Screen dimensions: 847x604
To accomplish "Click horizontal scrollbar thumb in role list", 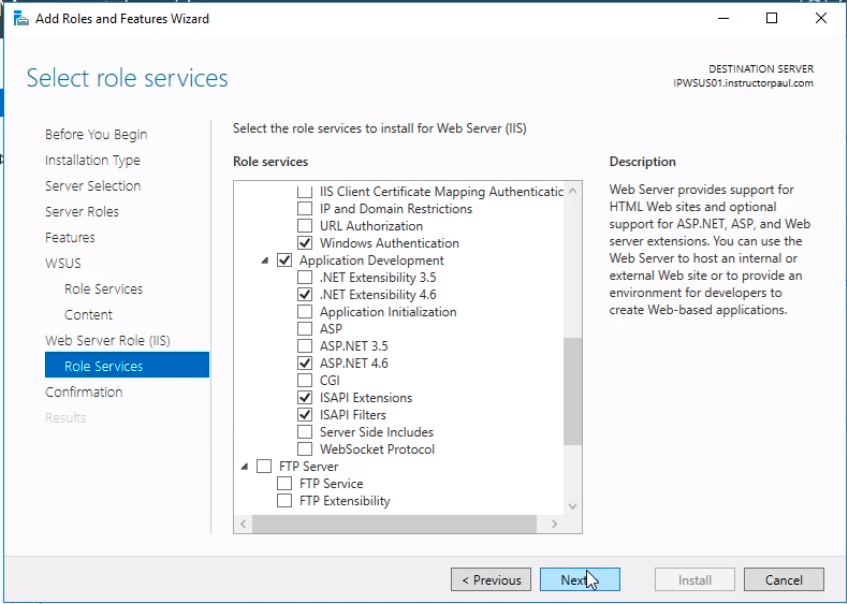I will pos(394,524).
